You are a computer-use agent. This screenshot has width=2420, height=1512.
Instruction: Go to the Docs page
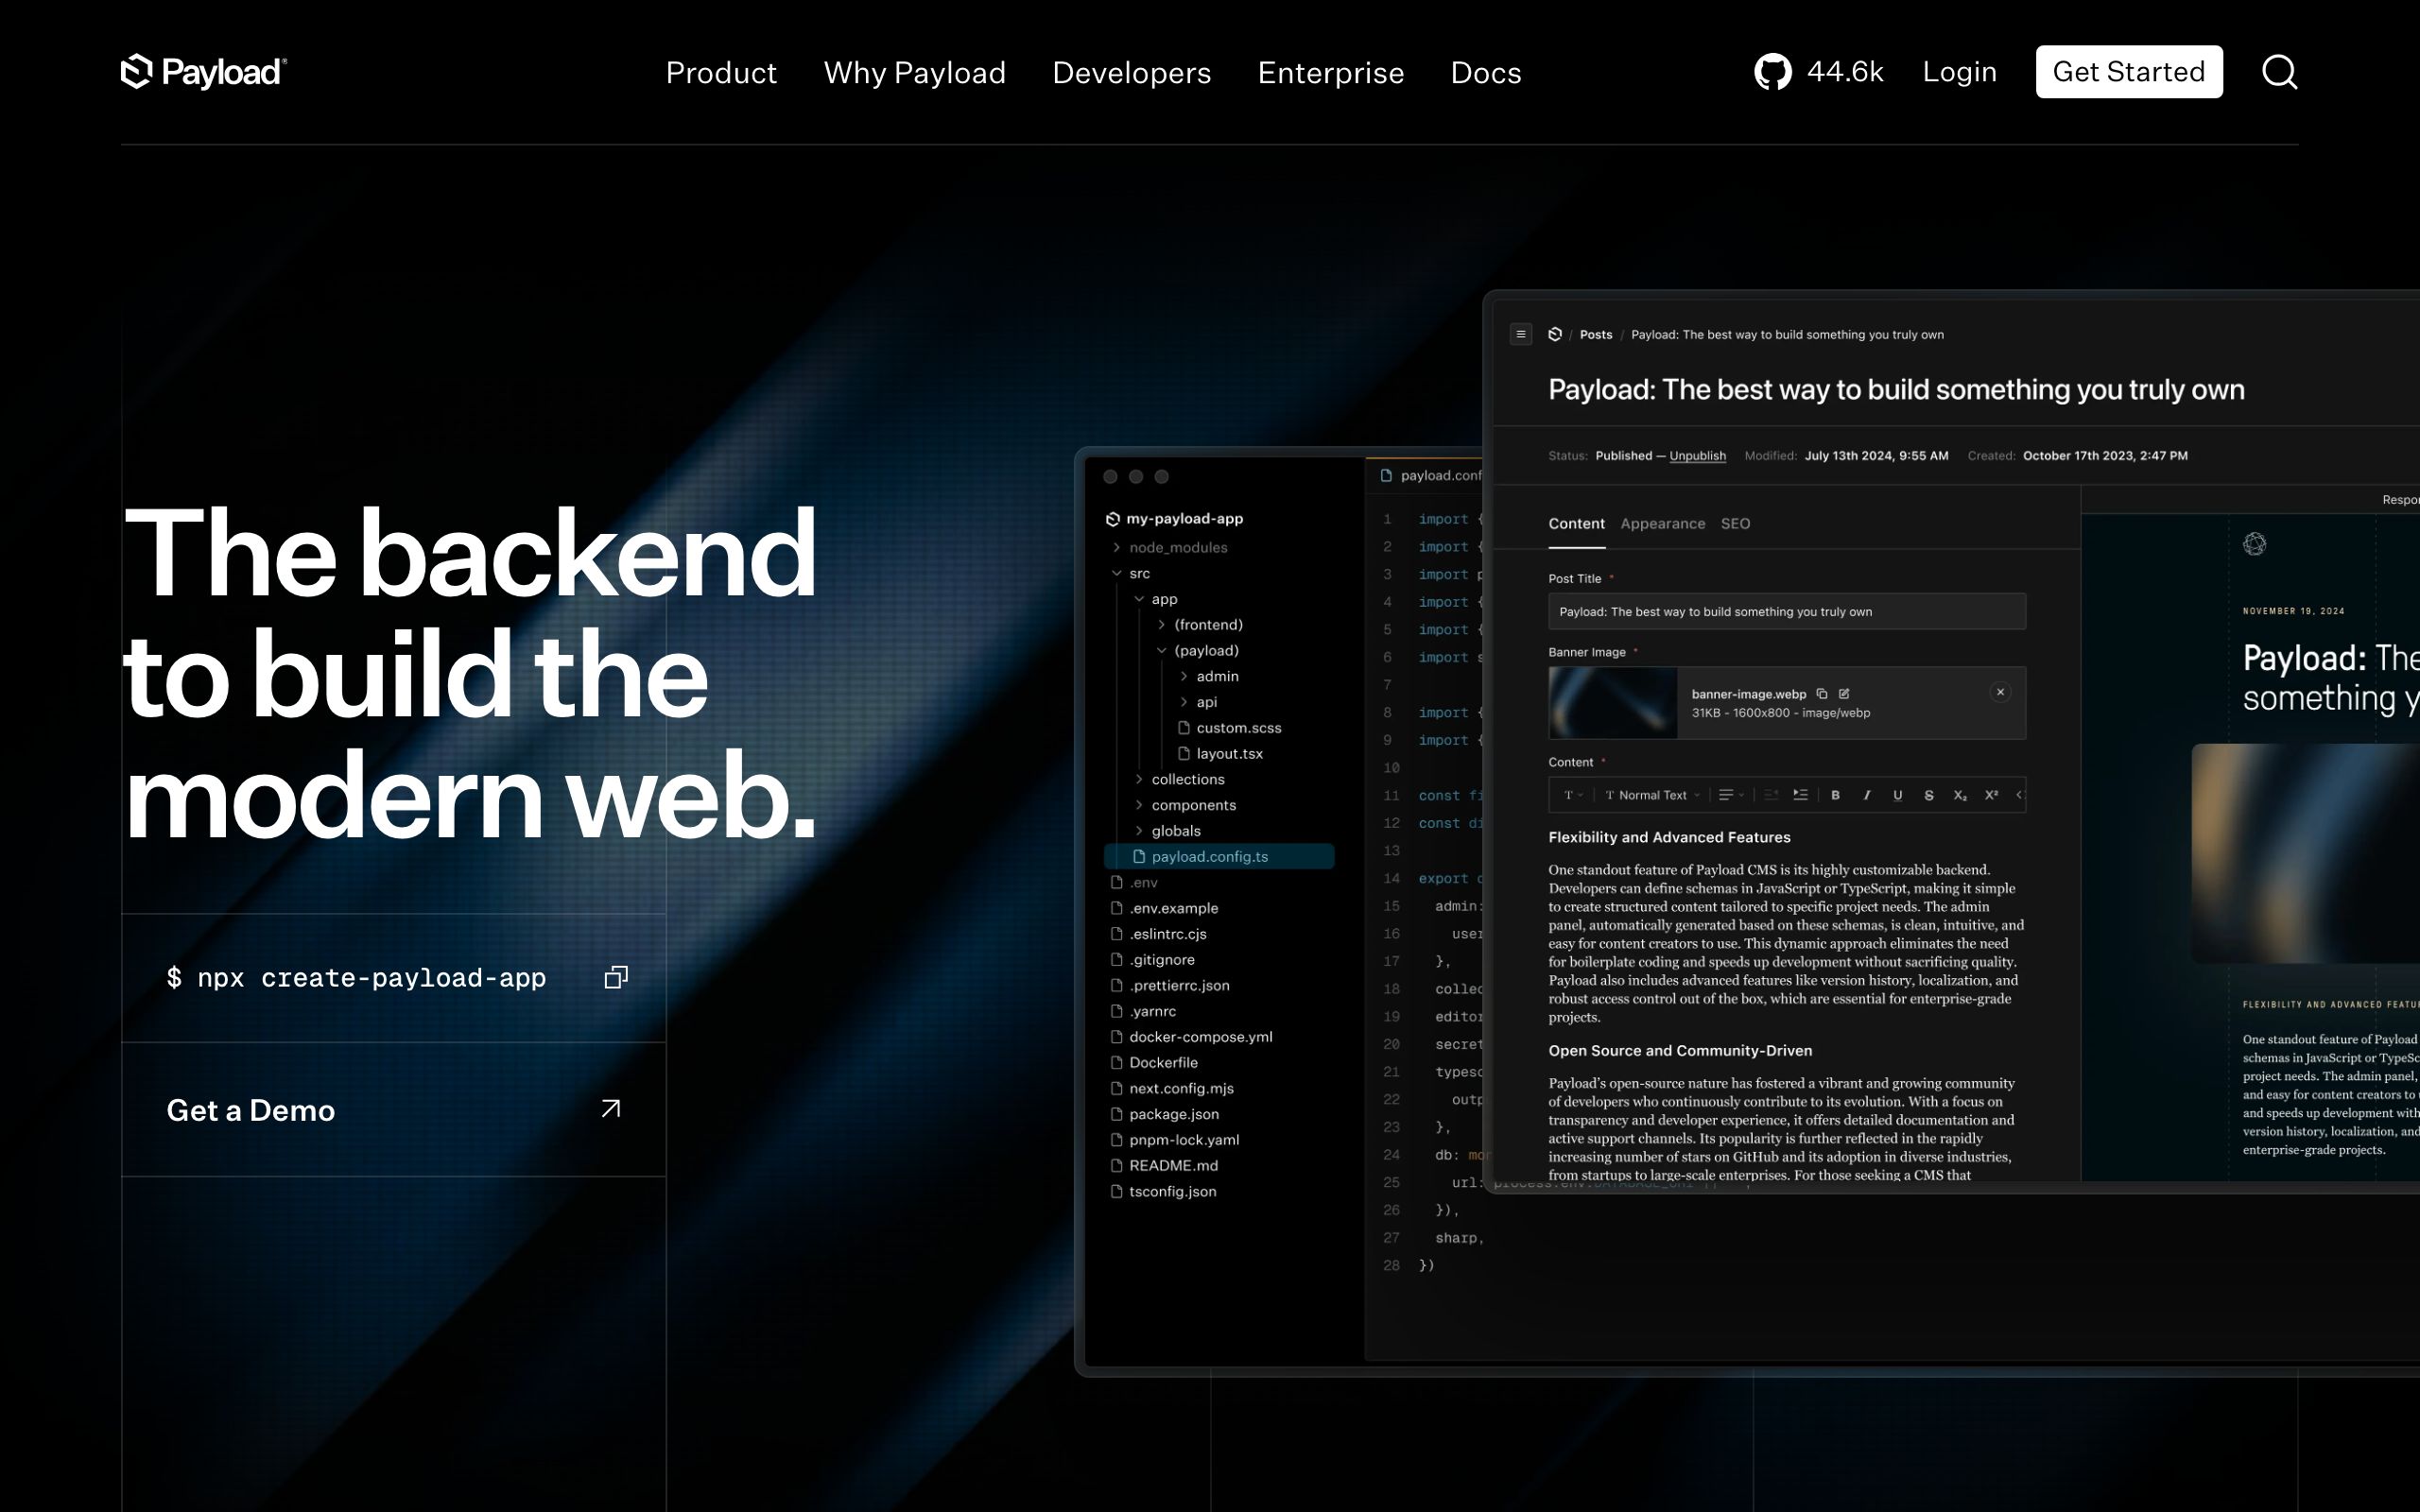tap(1485, 72)
